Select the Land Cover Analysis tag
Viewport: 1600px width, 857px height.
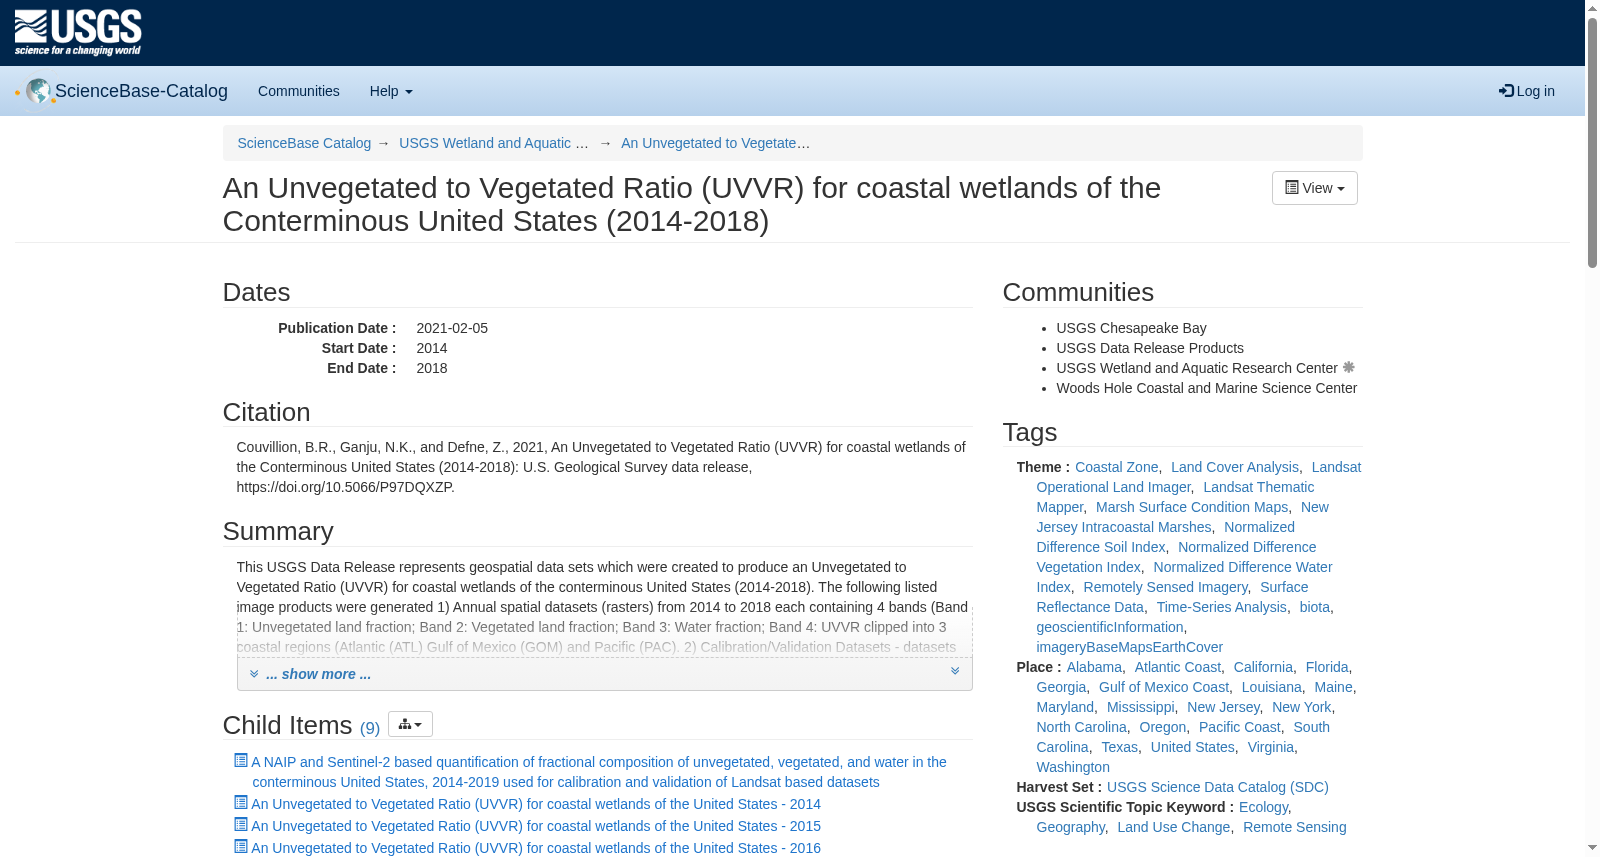coord(1234,467)
